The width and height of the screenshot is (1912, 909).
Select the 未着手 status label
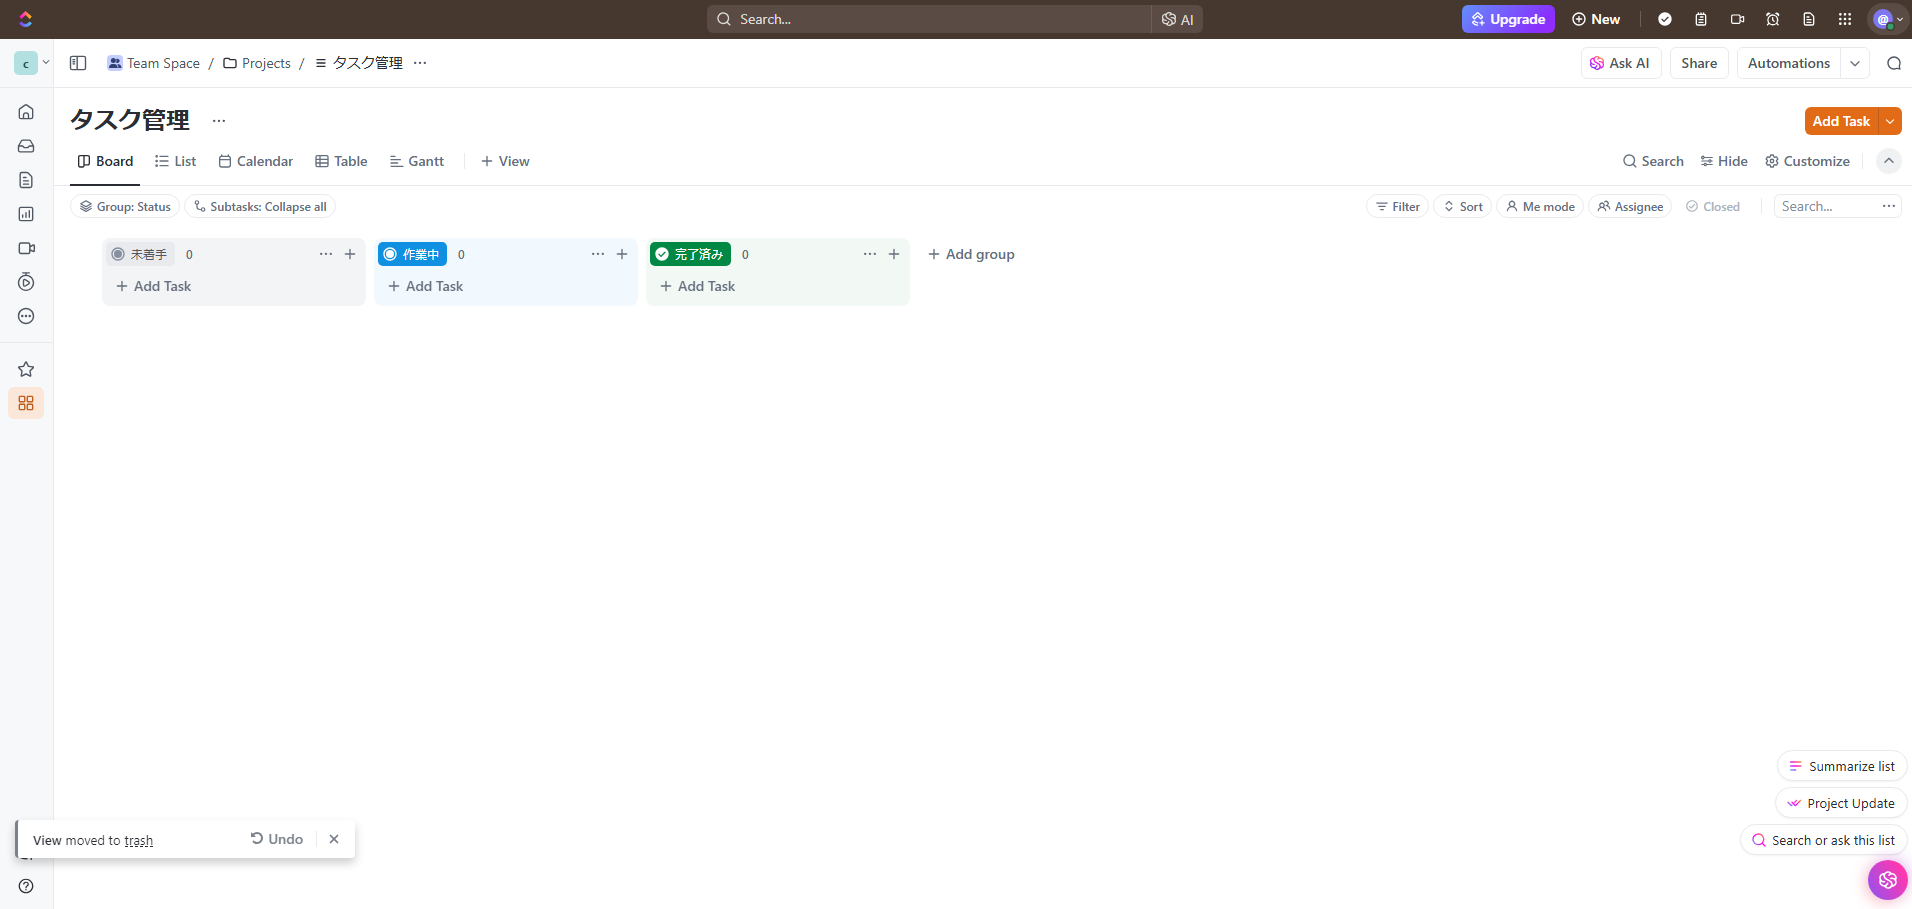(140, 254)
